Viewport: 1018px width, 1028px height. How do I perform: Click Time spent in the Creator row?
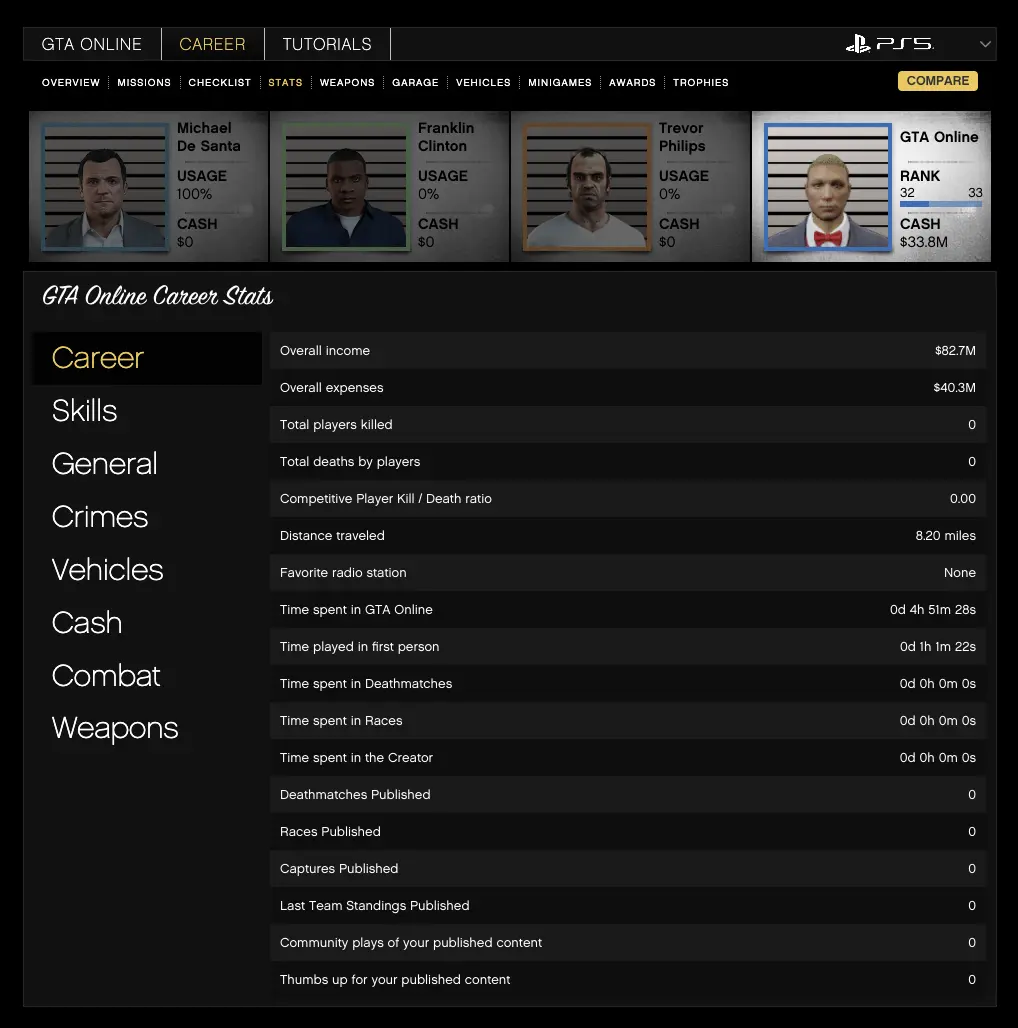(x=627, y=758)
